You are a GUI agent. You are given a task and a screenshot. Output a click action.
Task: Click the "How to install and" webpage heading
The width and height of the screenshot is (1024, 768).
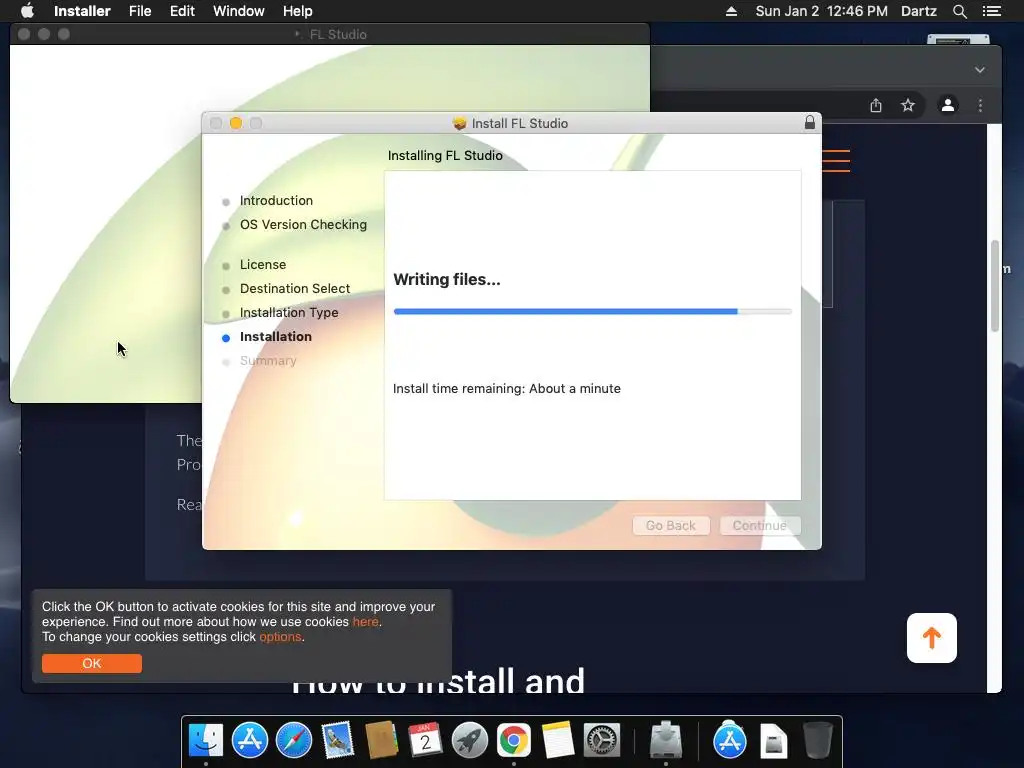coord(438,681)
